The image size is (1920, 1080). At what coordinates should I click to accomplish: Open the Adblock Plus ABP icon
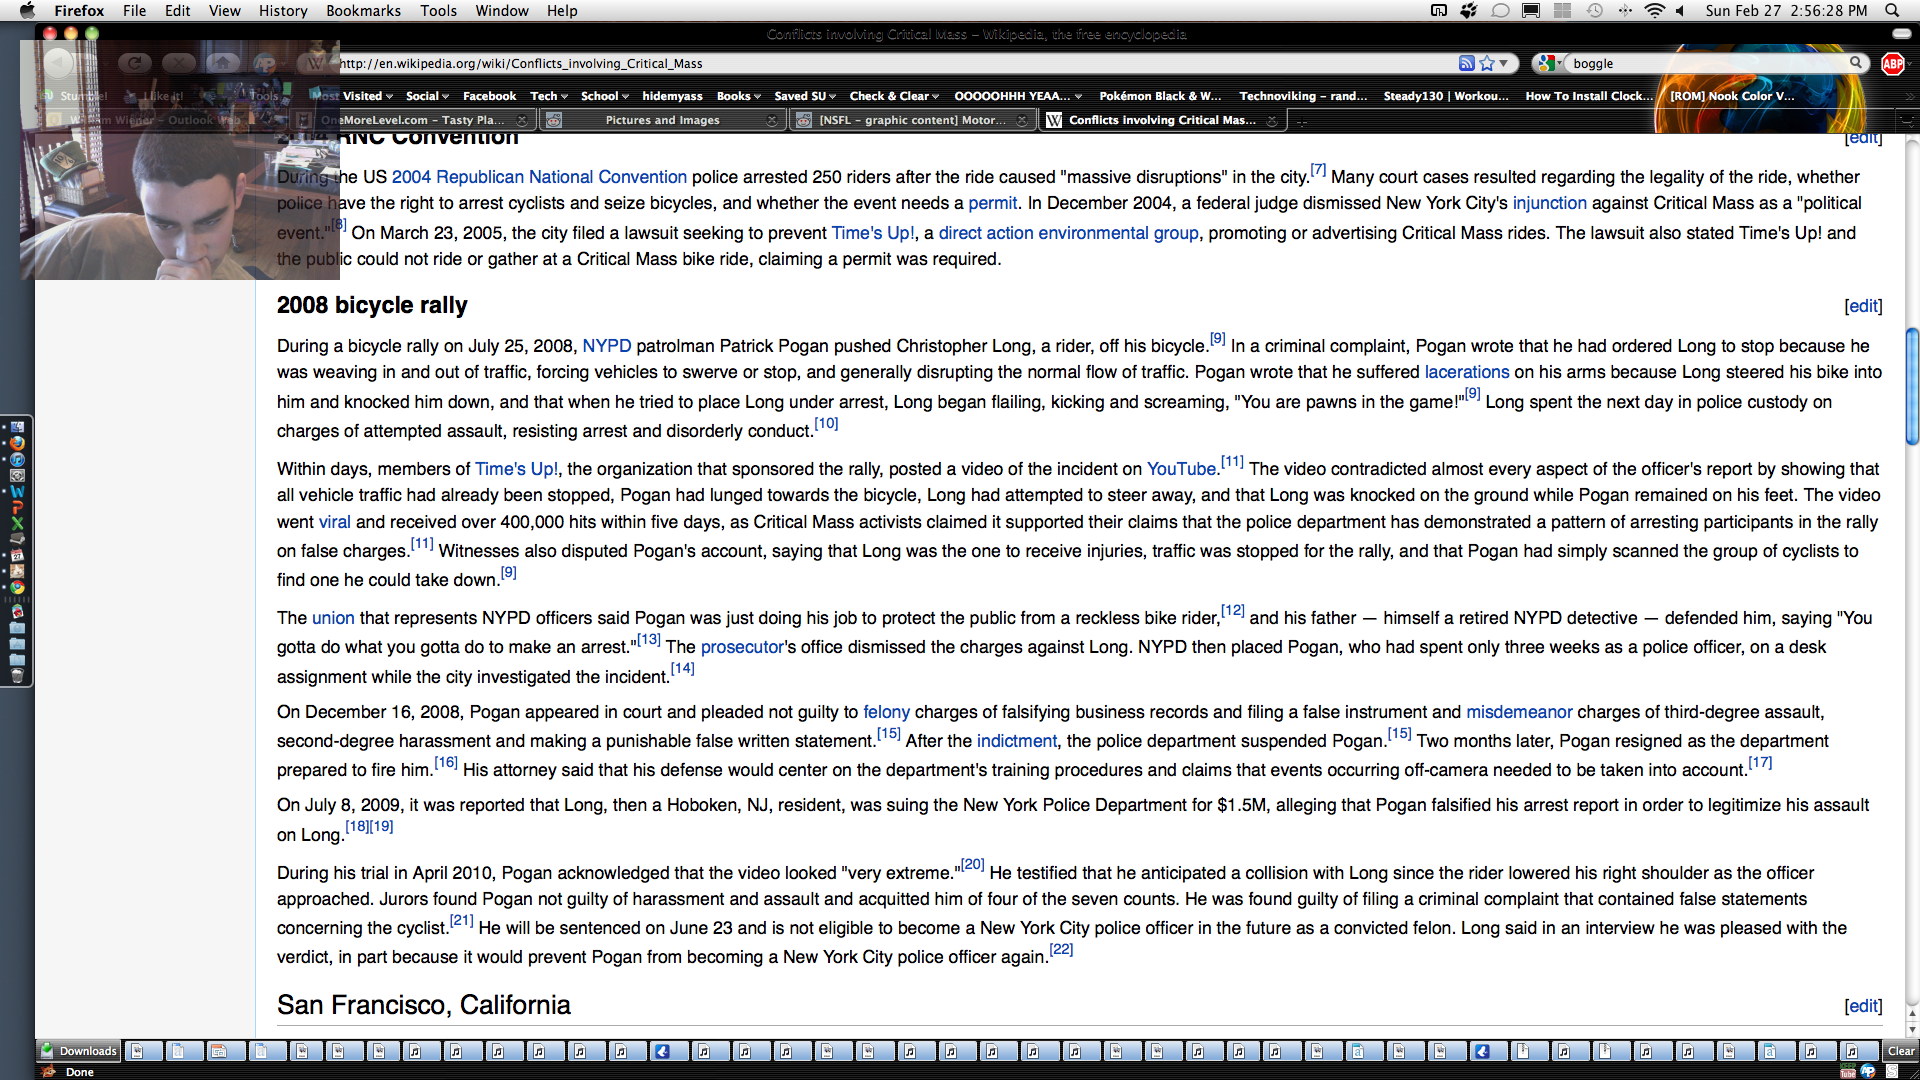tap(1892, 64)
